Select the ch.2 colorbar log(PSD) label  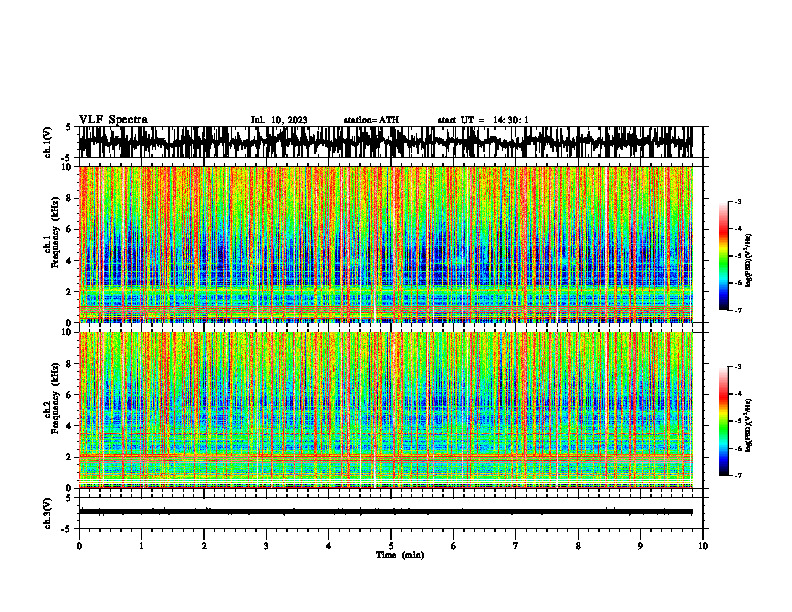[x=749, y=425]
